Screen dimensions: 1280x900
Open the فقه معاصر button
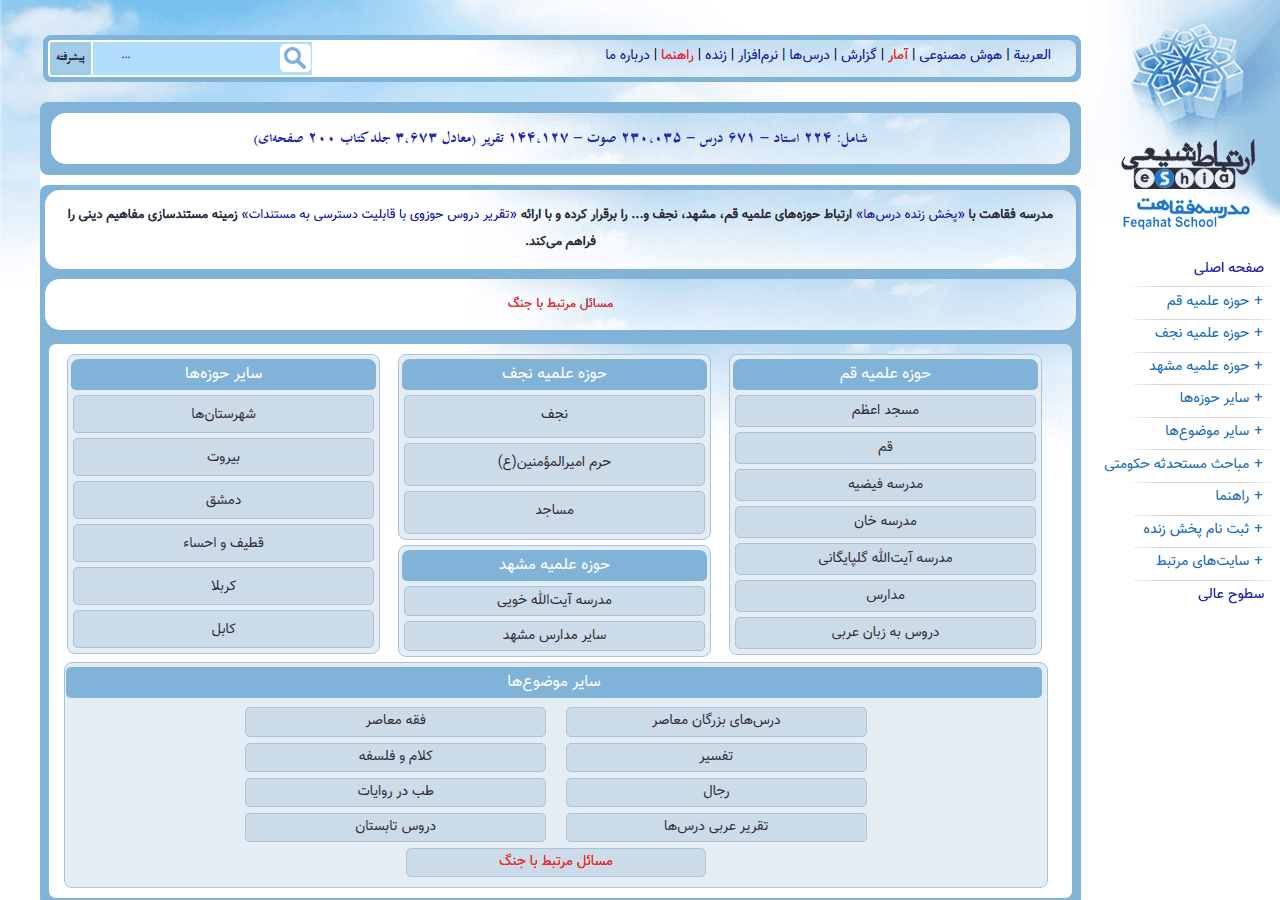tap(395, 722)
